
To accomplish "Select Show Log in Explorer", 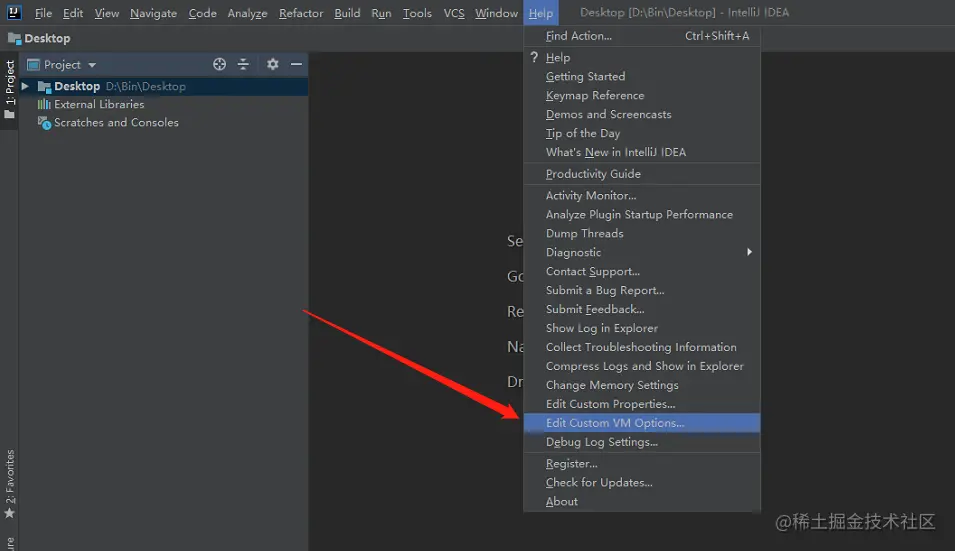I will coord(642,328).
